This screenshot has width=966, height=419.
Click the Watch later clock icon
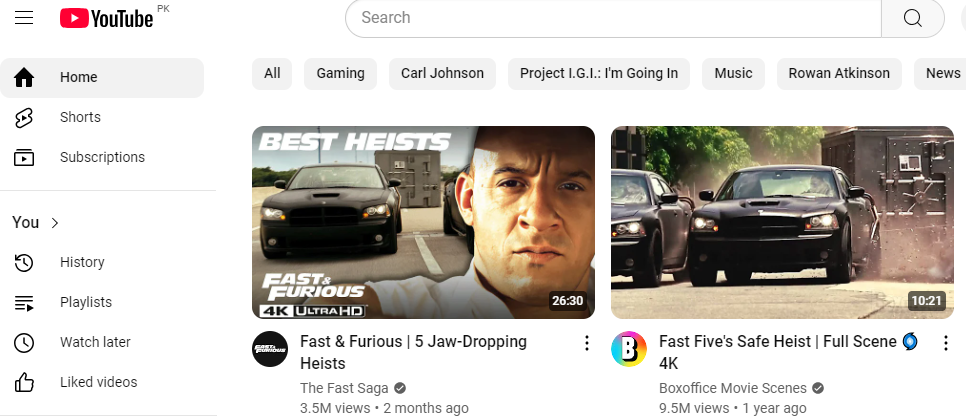pos(24,343)
